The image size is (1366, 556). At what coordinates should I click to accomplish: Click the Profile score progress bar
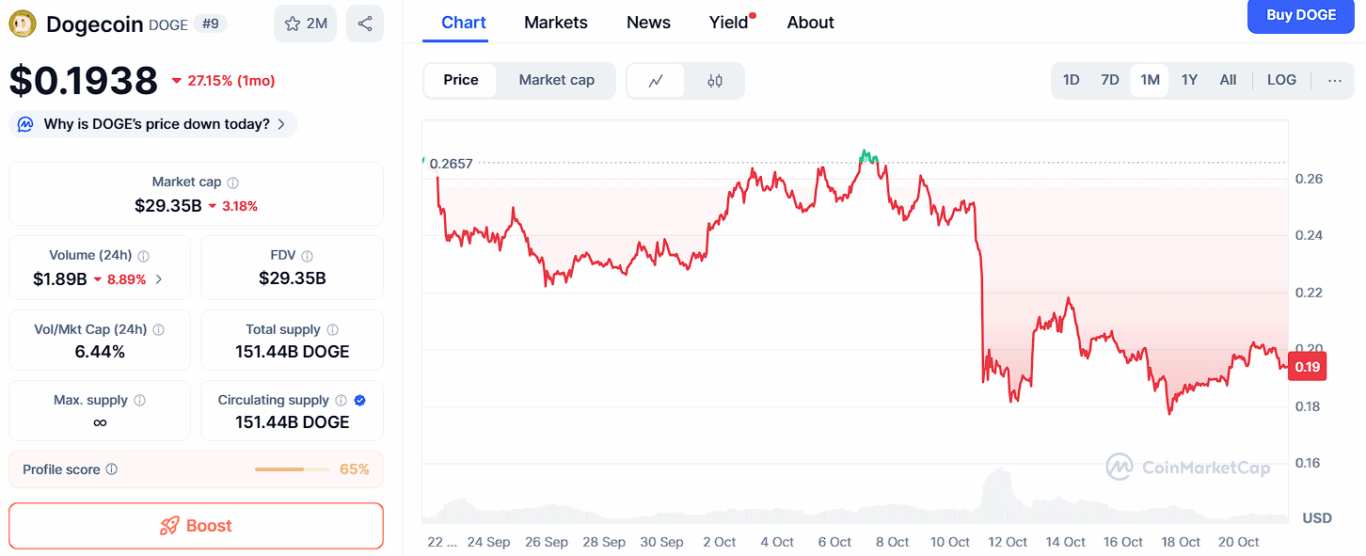[x=292, y=469]
